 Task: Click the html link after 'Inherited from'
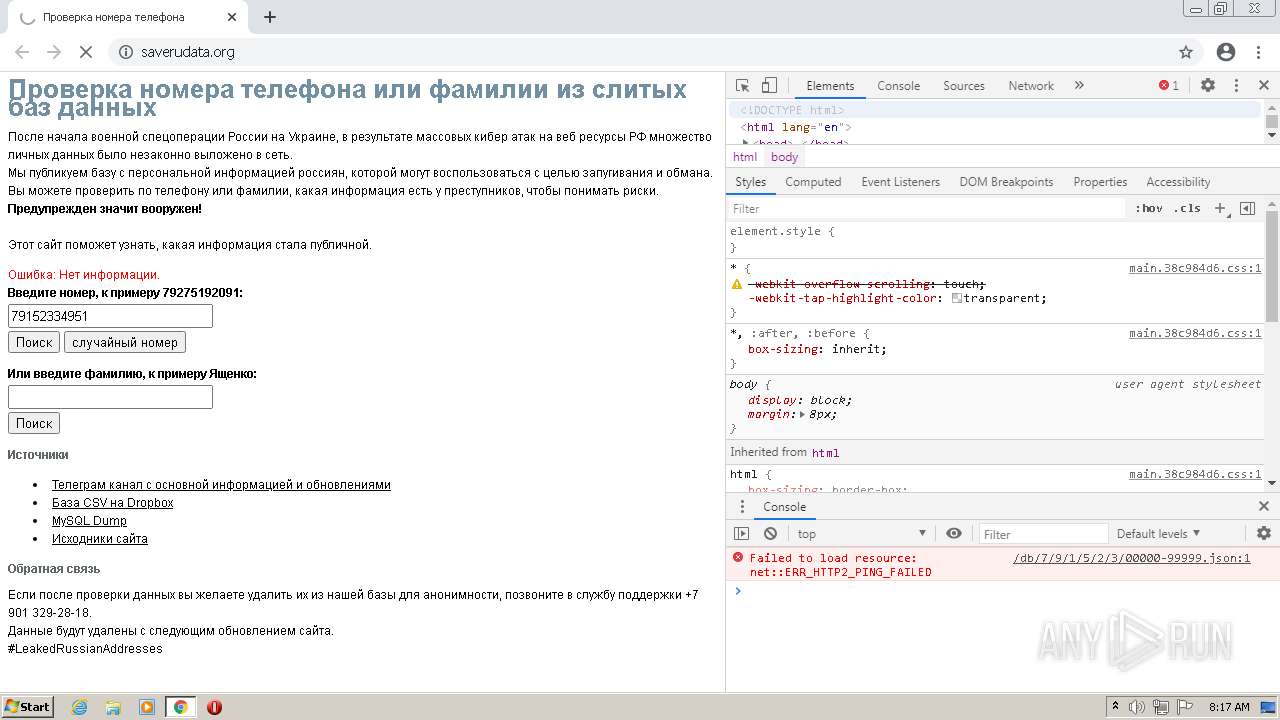click(825, 453)
